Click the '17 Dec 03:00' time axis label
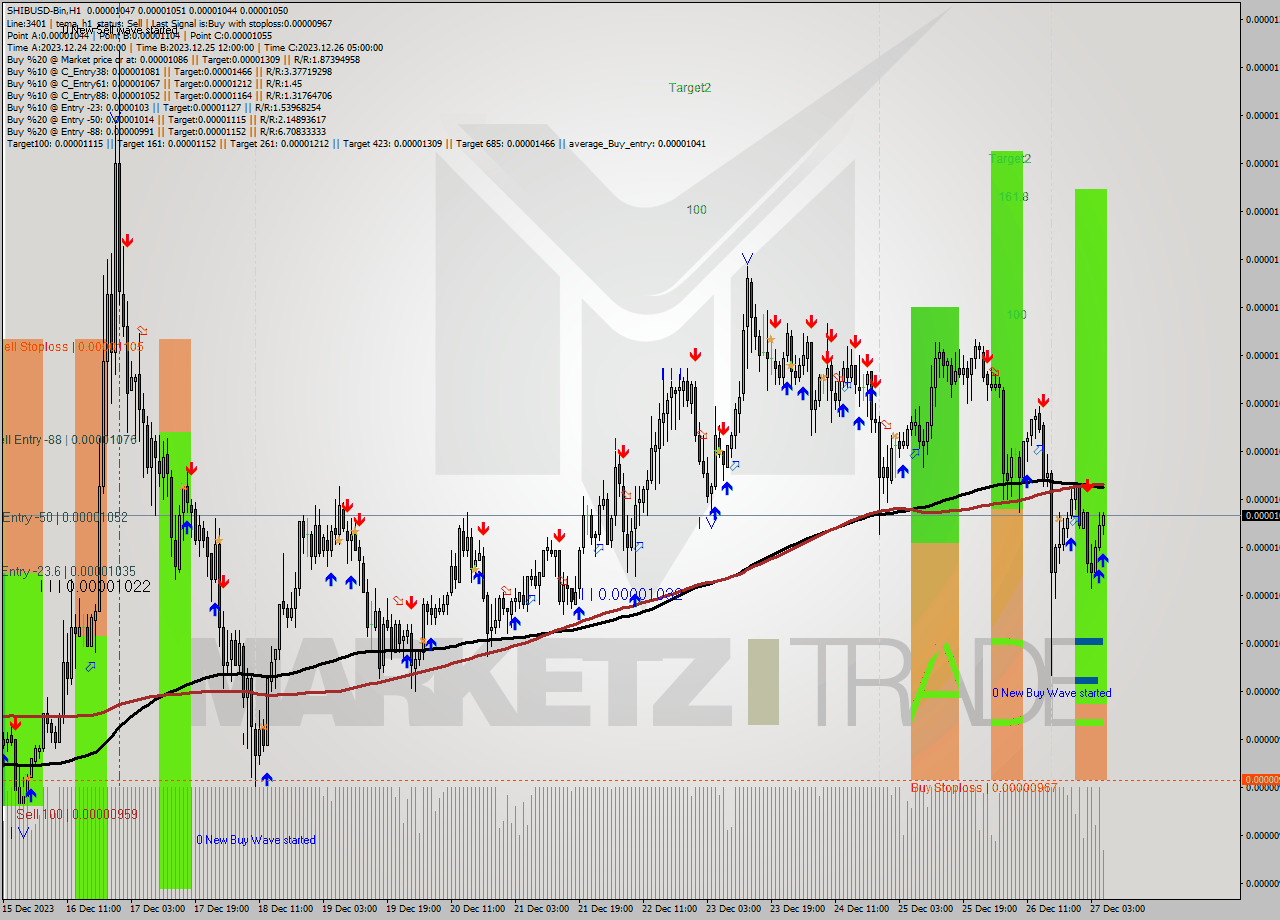Image resolution: width=1280 pixels, height=920 pixels. pyautogui.click(x=157, y=909)
